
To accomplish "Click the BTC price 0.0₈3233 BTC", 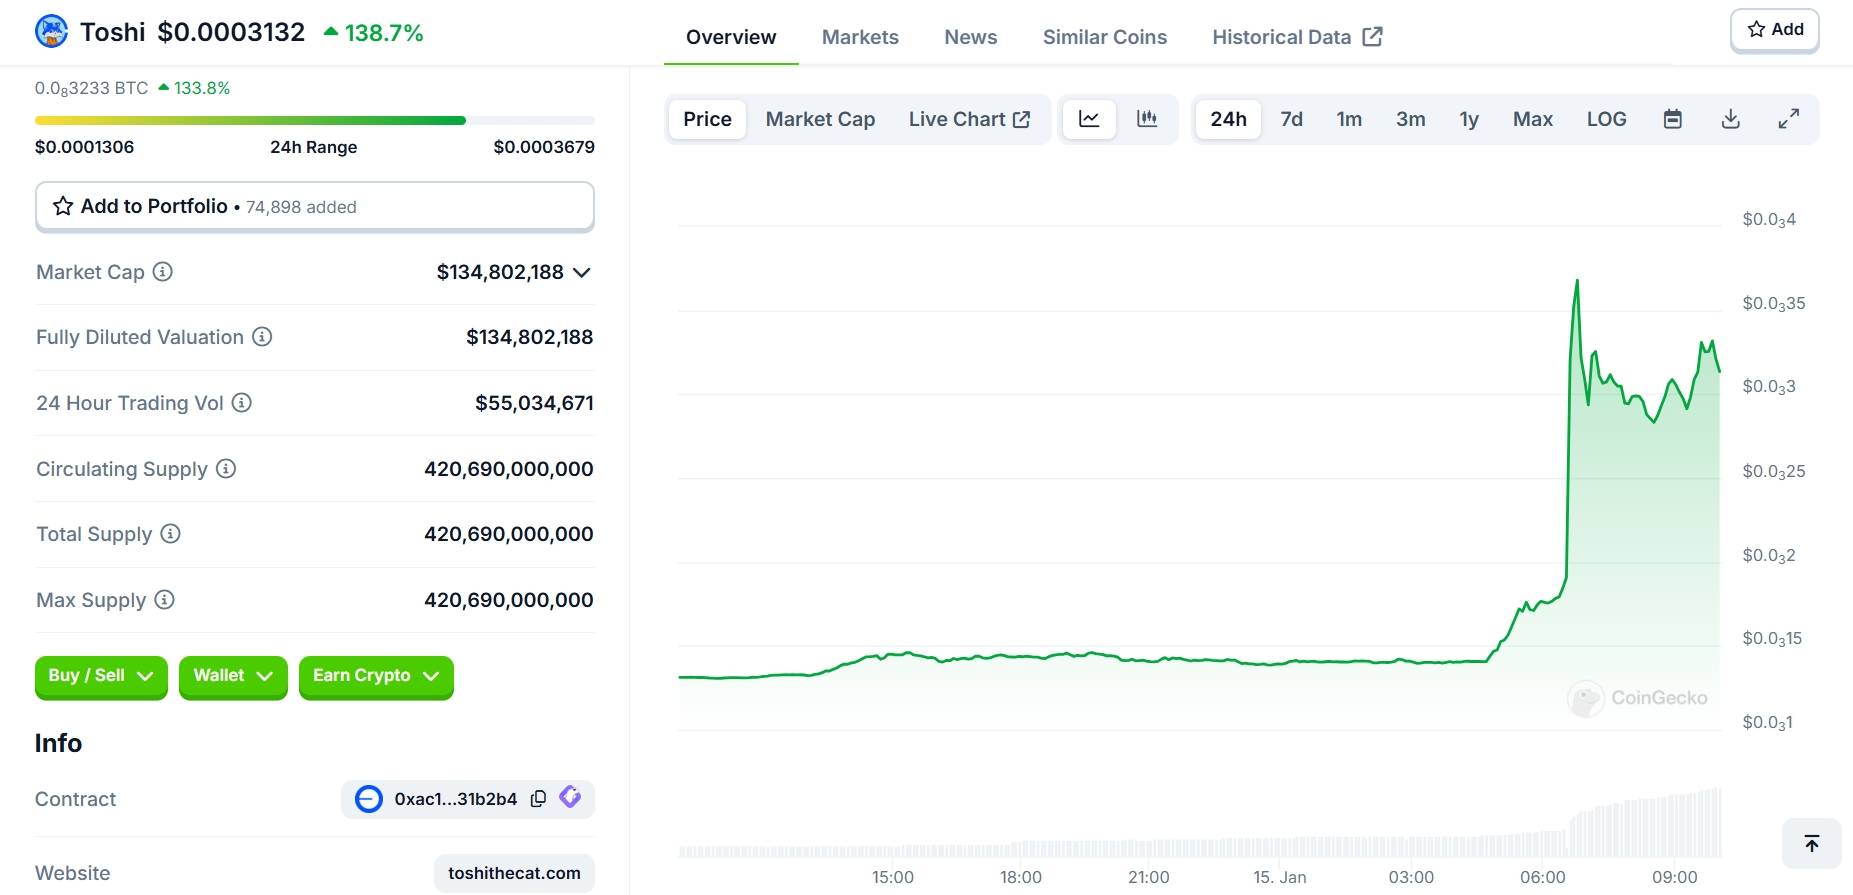I will (91, 88).
